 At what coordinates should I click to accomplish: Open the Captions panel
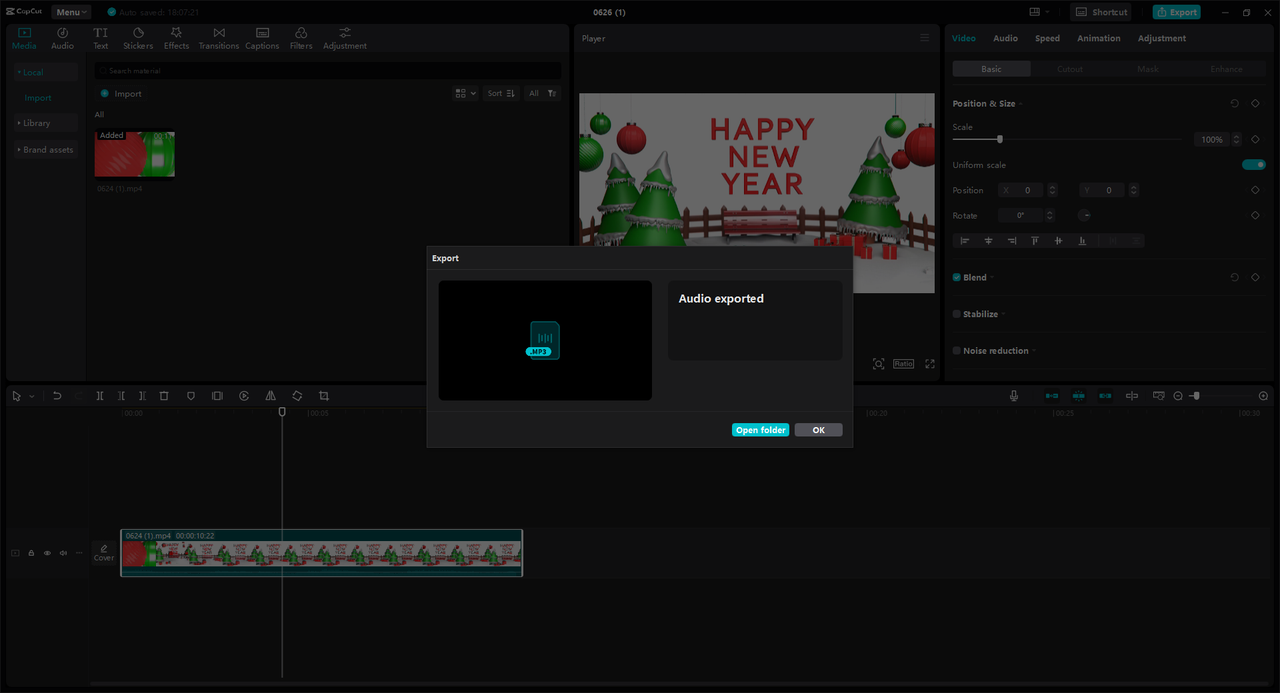(262, 38)
